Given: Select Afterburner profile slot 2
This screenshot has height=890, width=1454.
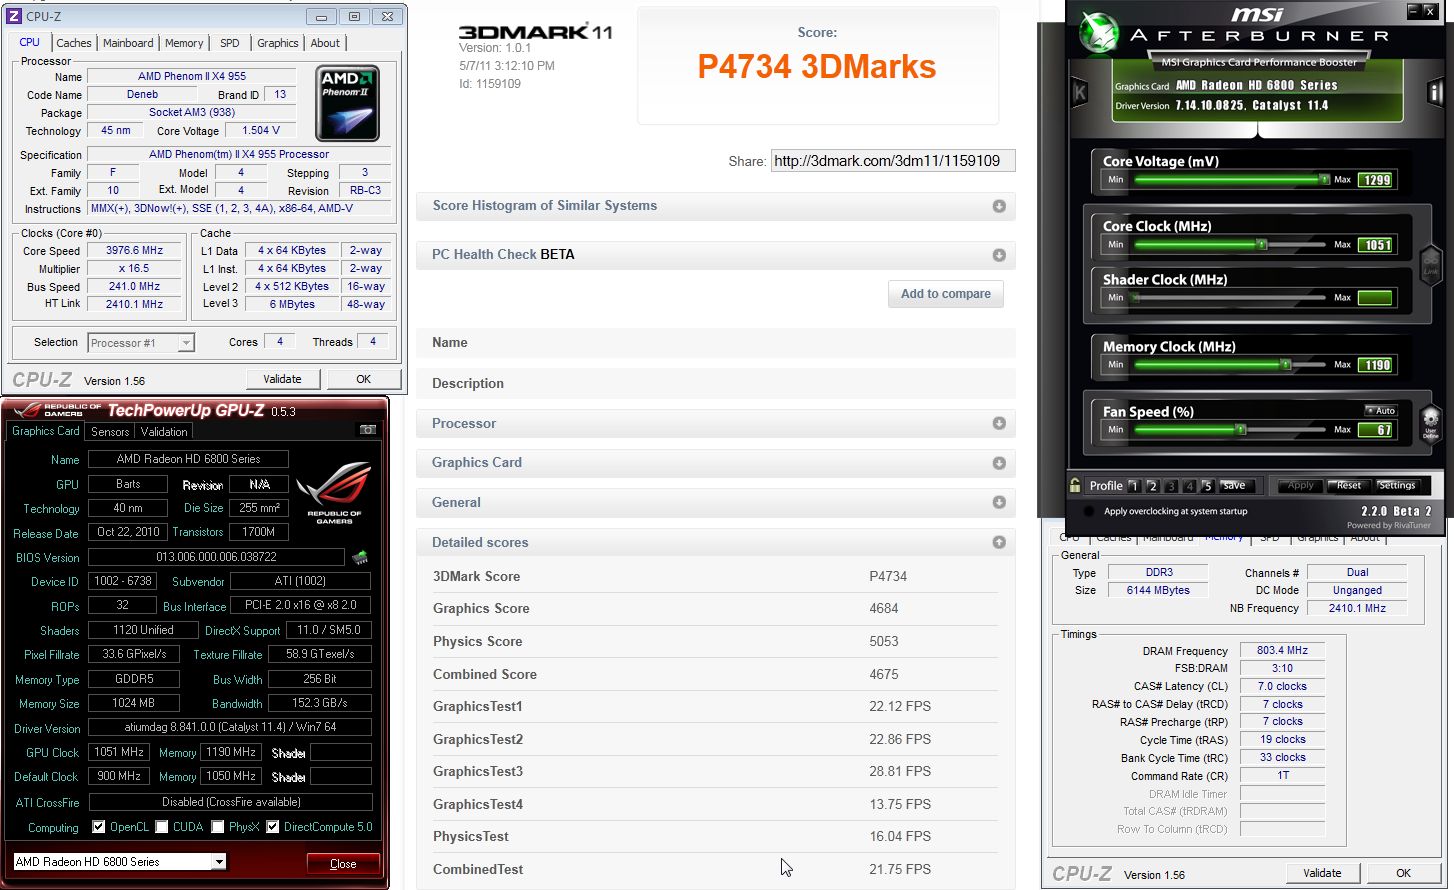Looking at the screenshot, I should point(1152,486).
